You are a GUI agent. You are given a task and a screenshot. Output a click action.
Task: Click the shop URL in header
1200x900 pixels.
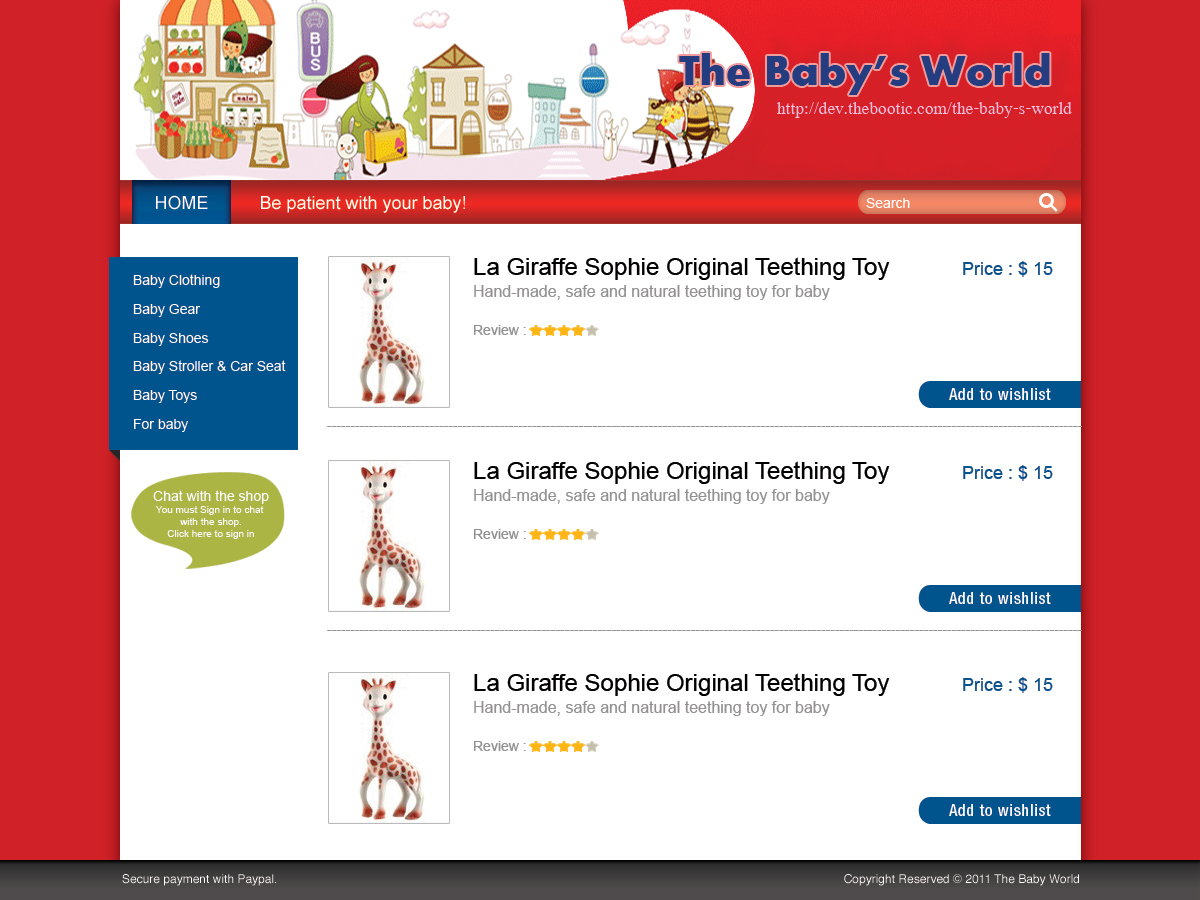[x=924, y=109]
